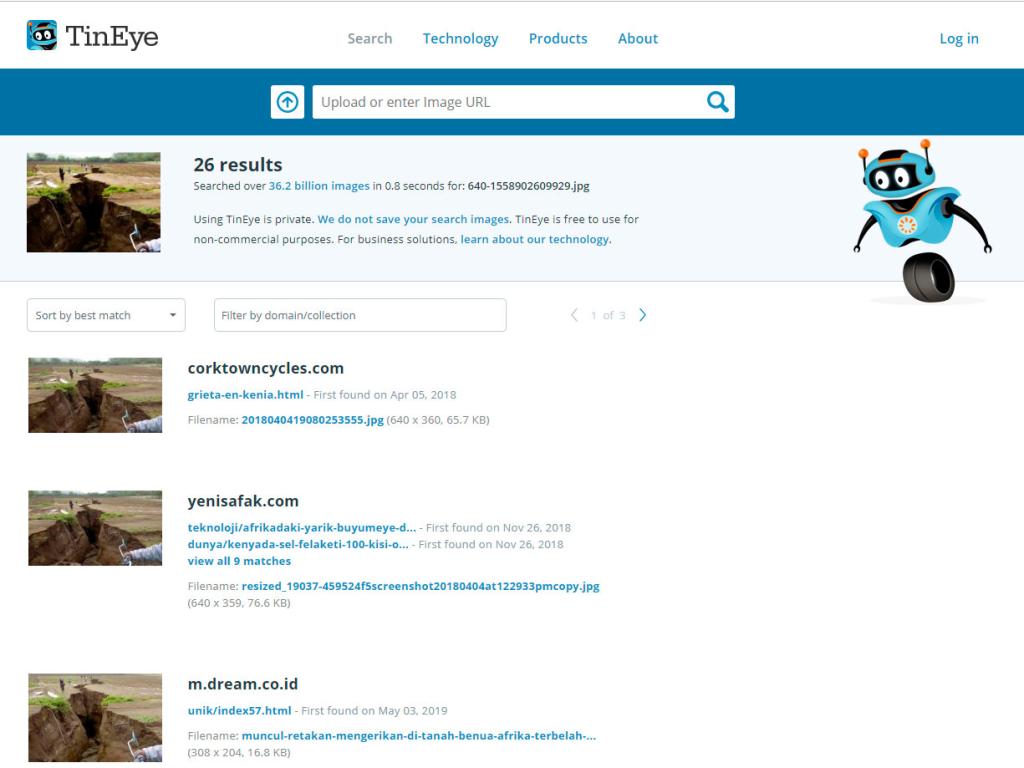Click the '26 results' heading
Viewport: 1024px width, 768px height.
(x=238, y=165)
